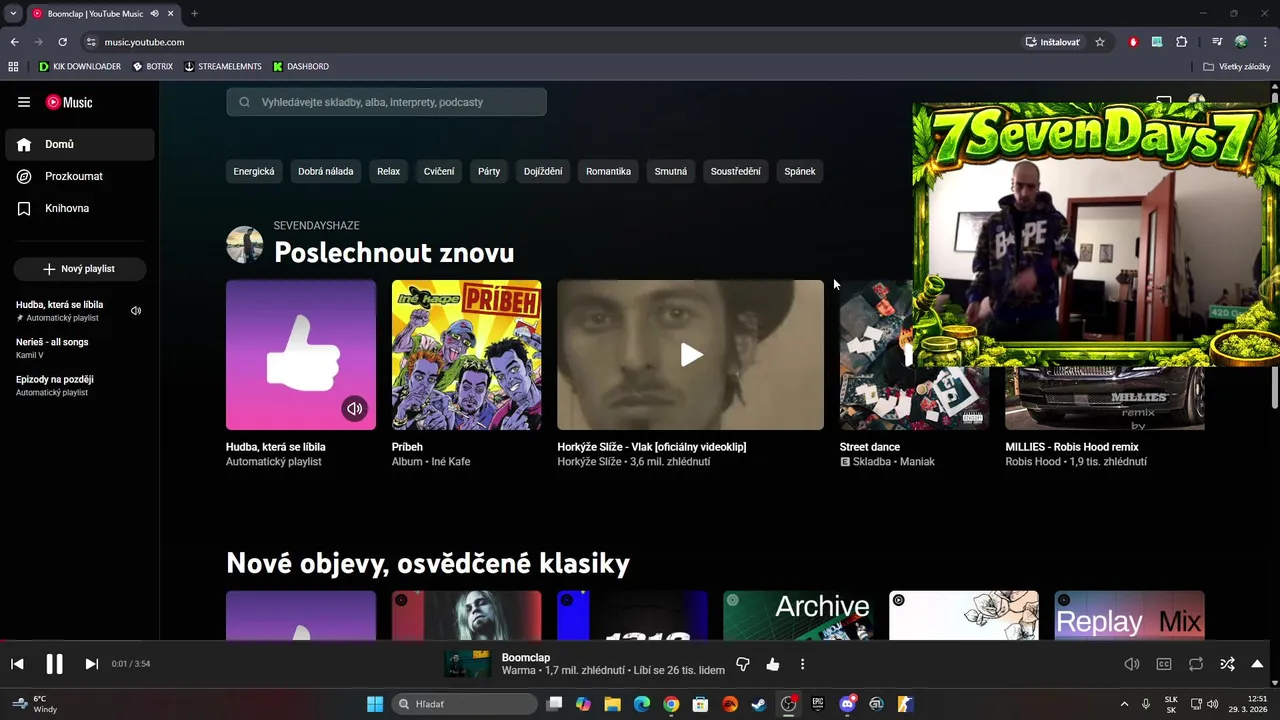Select the Spánek mood chip
Image resolution: width=1280 pixels, height=720 pixels.
pos(800,171)
